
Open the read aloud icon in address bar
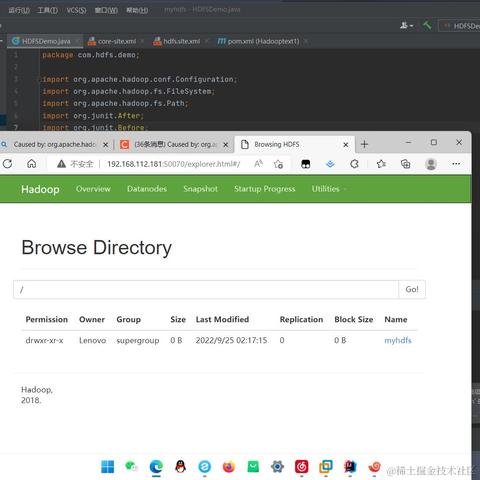[x=258, y=164]
